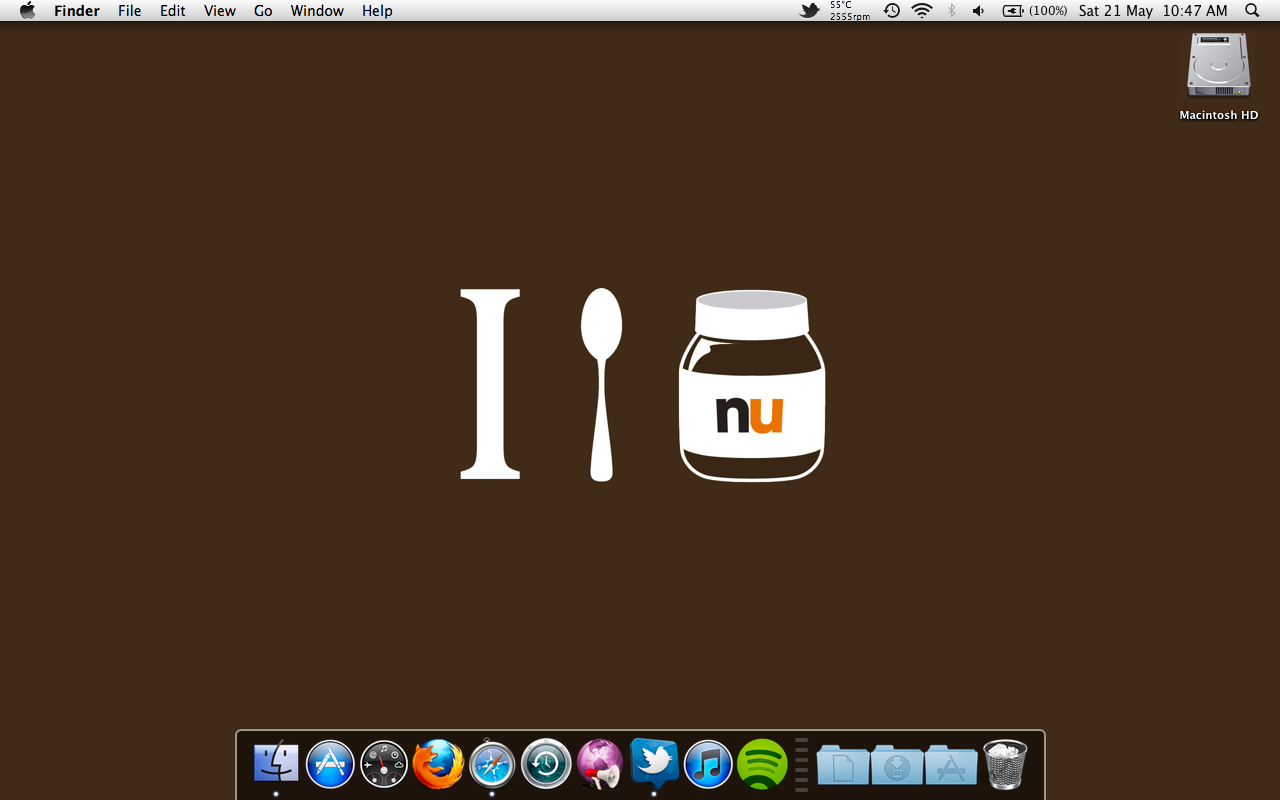Launch iTunes from the Dock
The height and width of the screenshot is (800, 1280).
coord(708,764)
